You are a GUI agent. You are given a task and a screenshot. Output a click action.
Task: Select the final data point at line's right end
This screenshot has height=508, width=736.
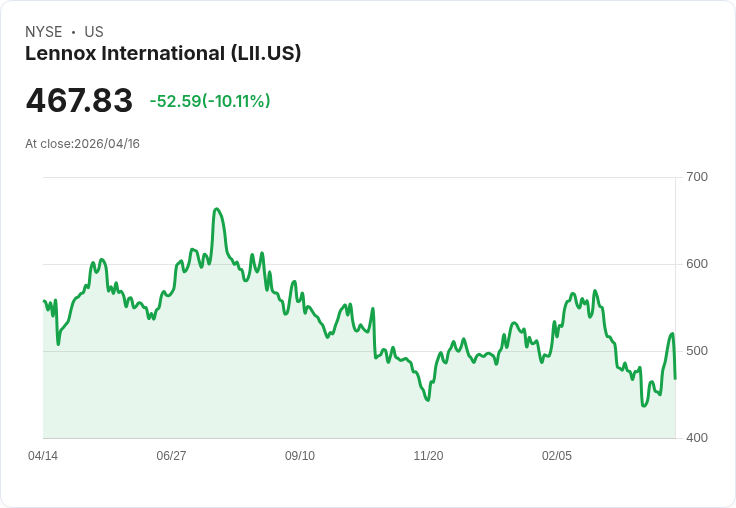point(675,378)
